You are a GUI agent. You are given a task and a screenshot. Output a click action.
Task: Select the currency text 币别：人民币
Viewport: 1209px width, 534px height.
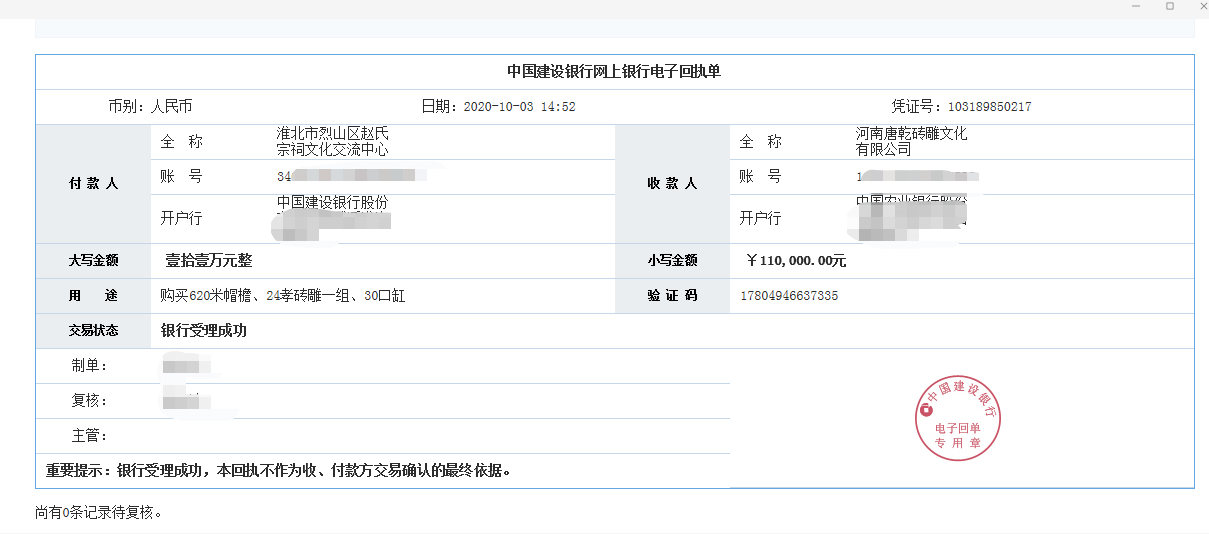[x=150, y=106]
